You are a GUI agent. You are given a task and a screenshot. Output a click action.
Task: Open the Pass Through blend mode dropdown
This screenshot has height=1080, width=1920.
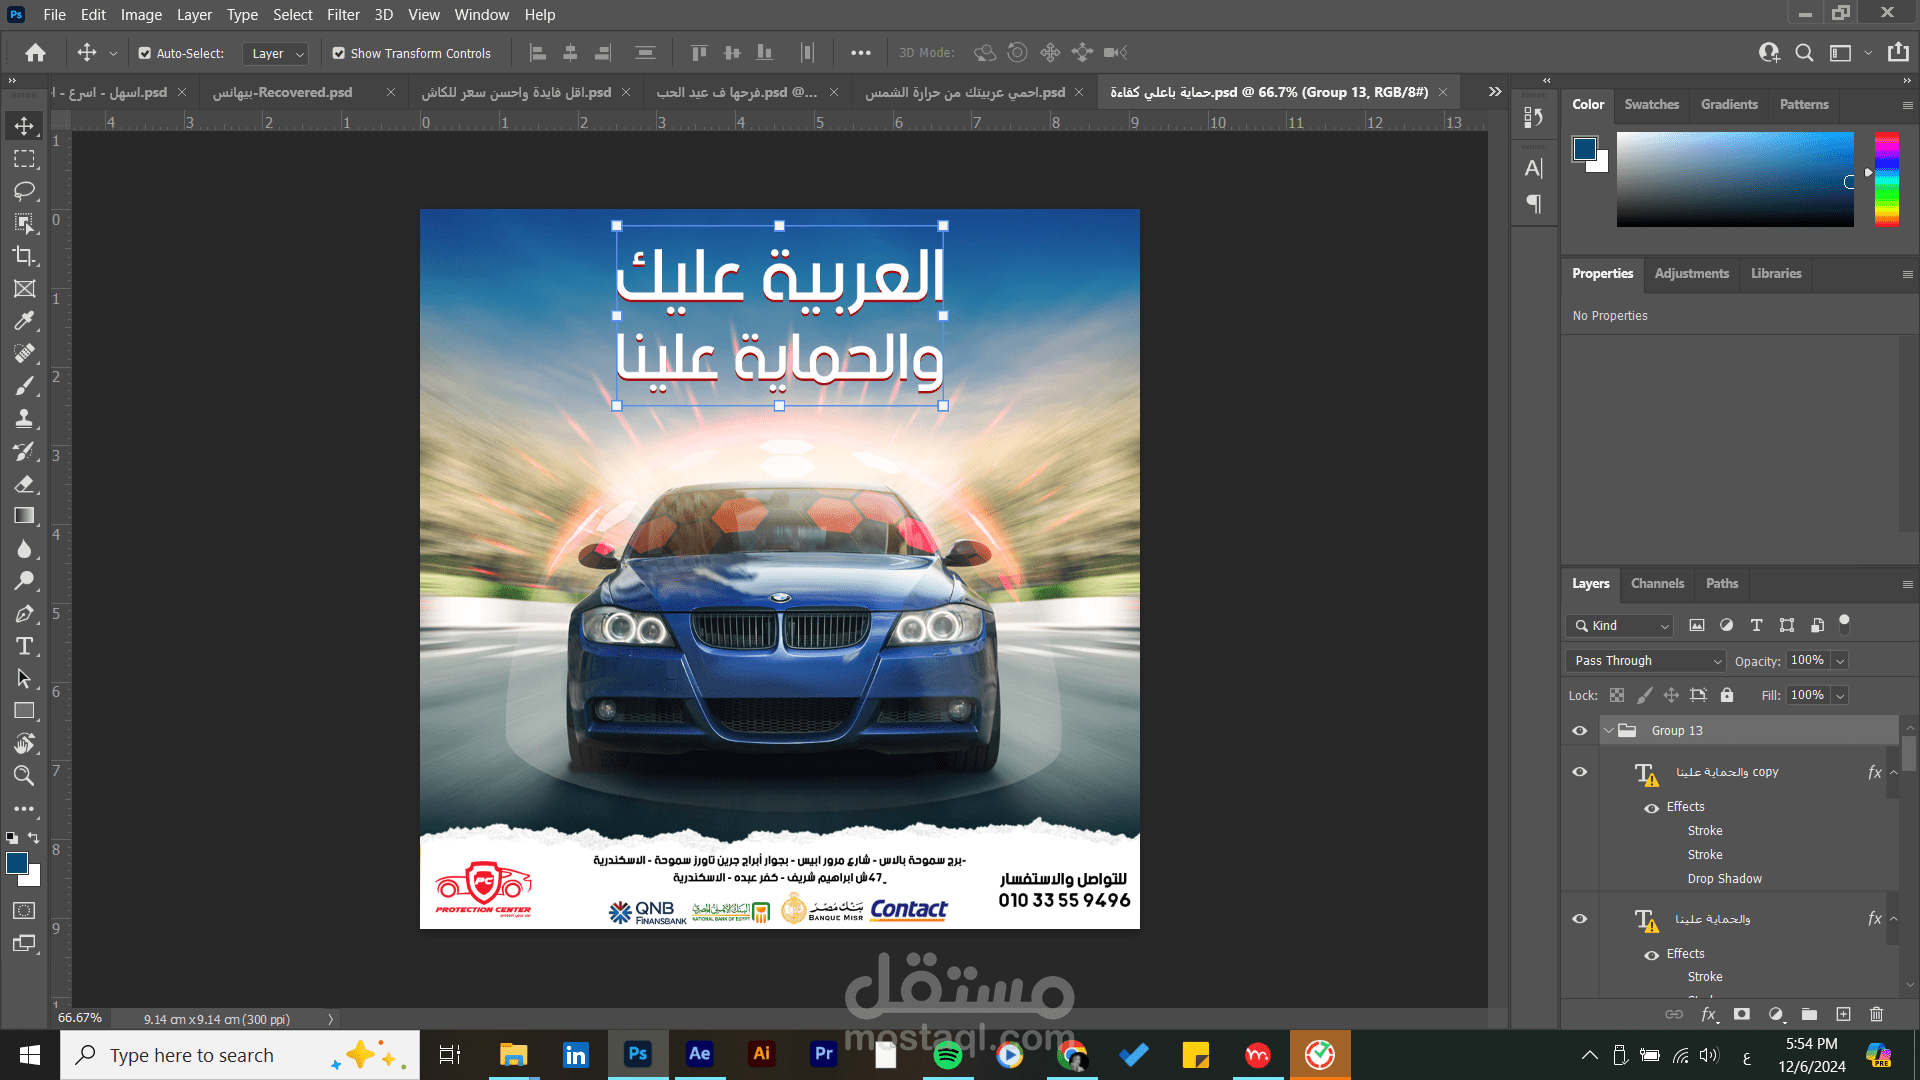[1646, 661]
